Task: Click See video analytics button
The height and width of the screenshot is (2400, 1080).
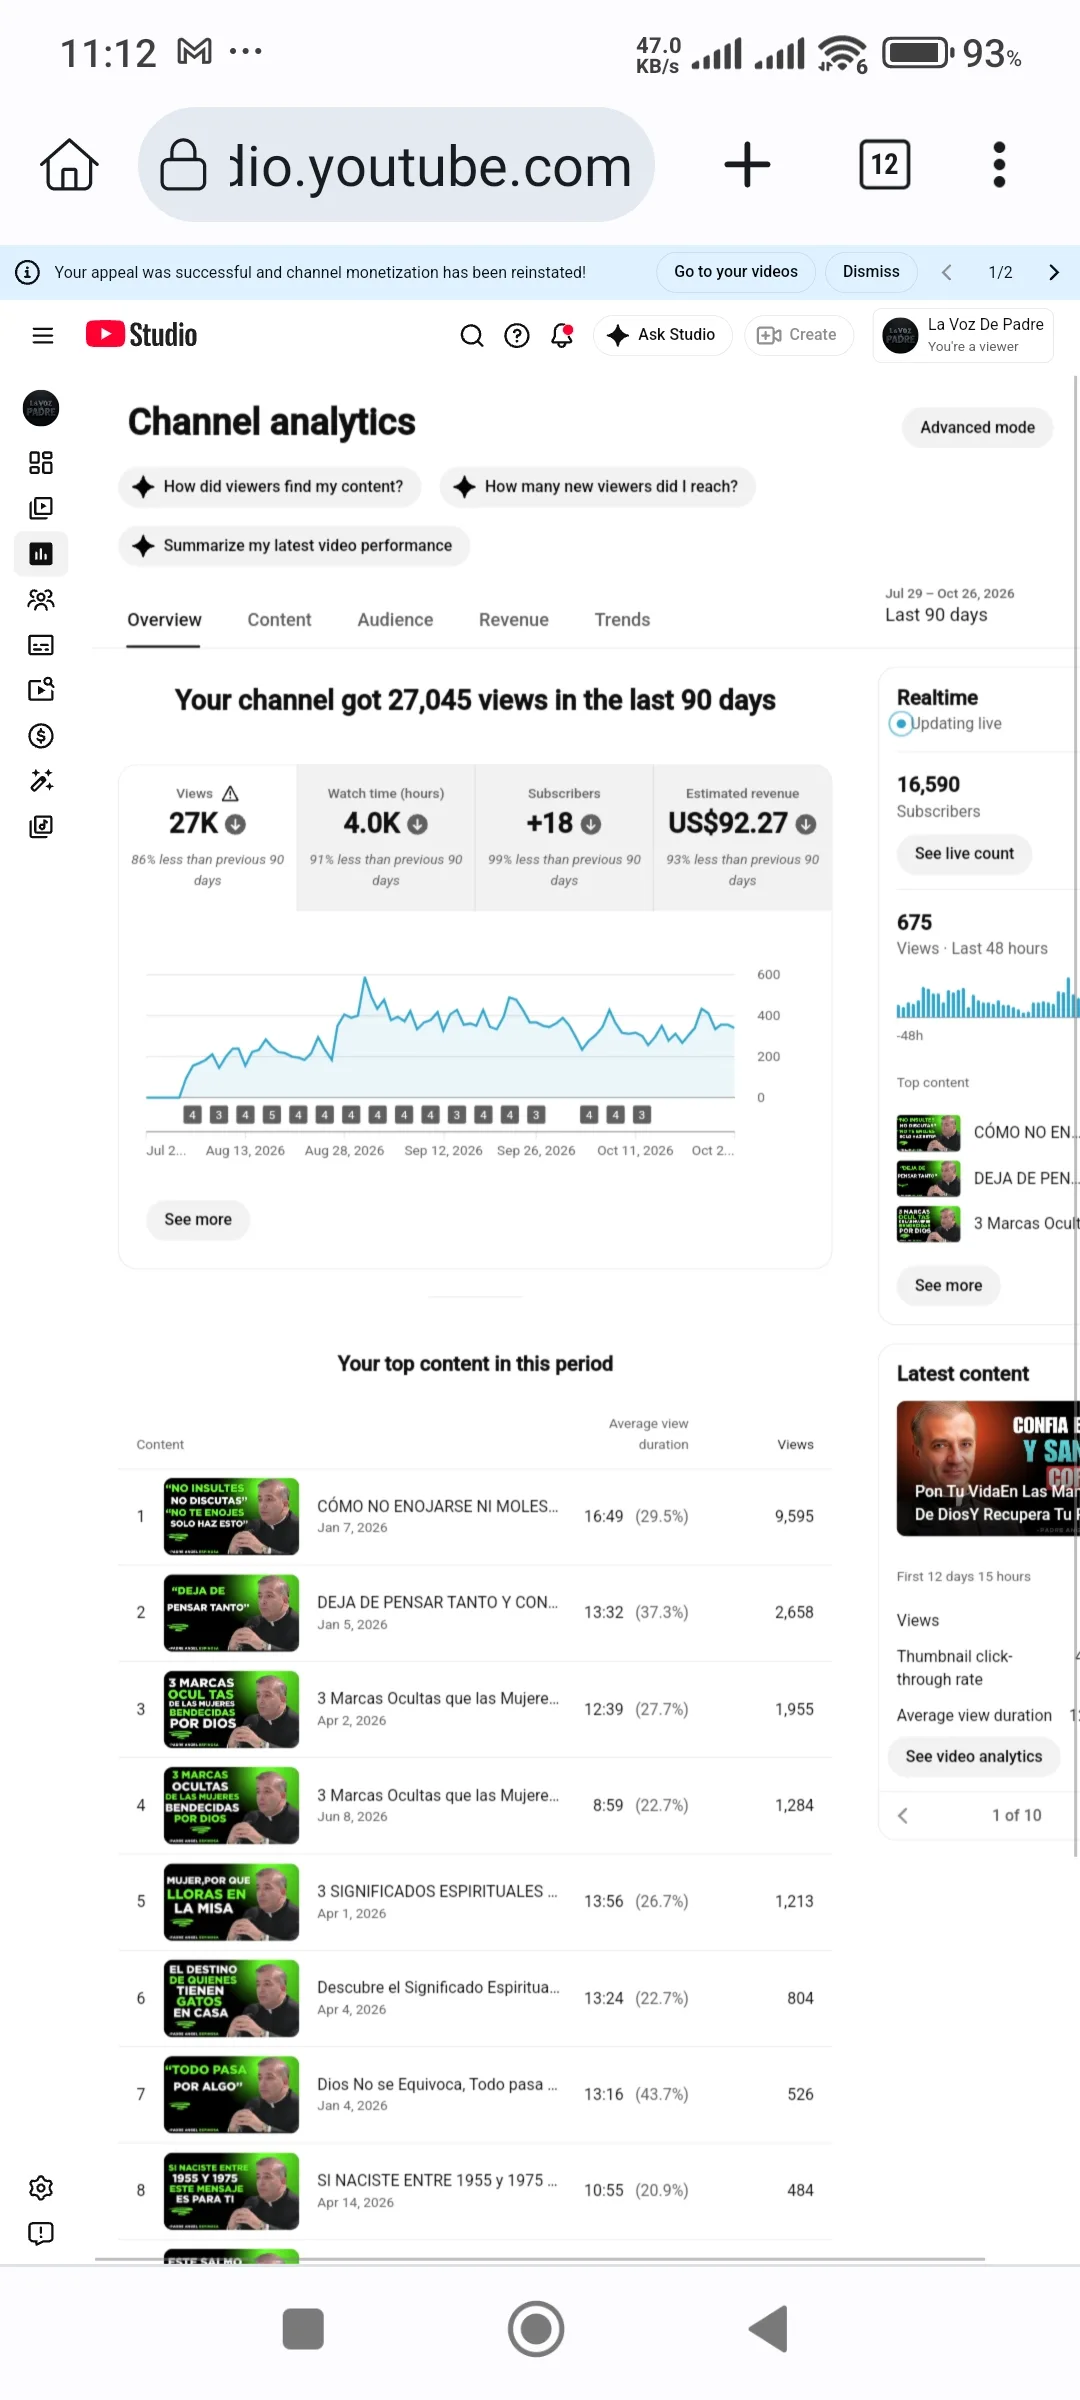Action: 974,1757
